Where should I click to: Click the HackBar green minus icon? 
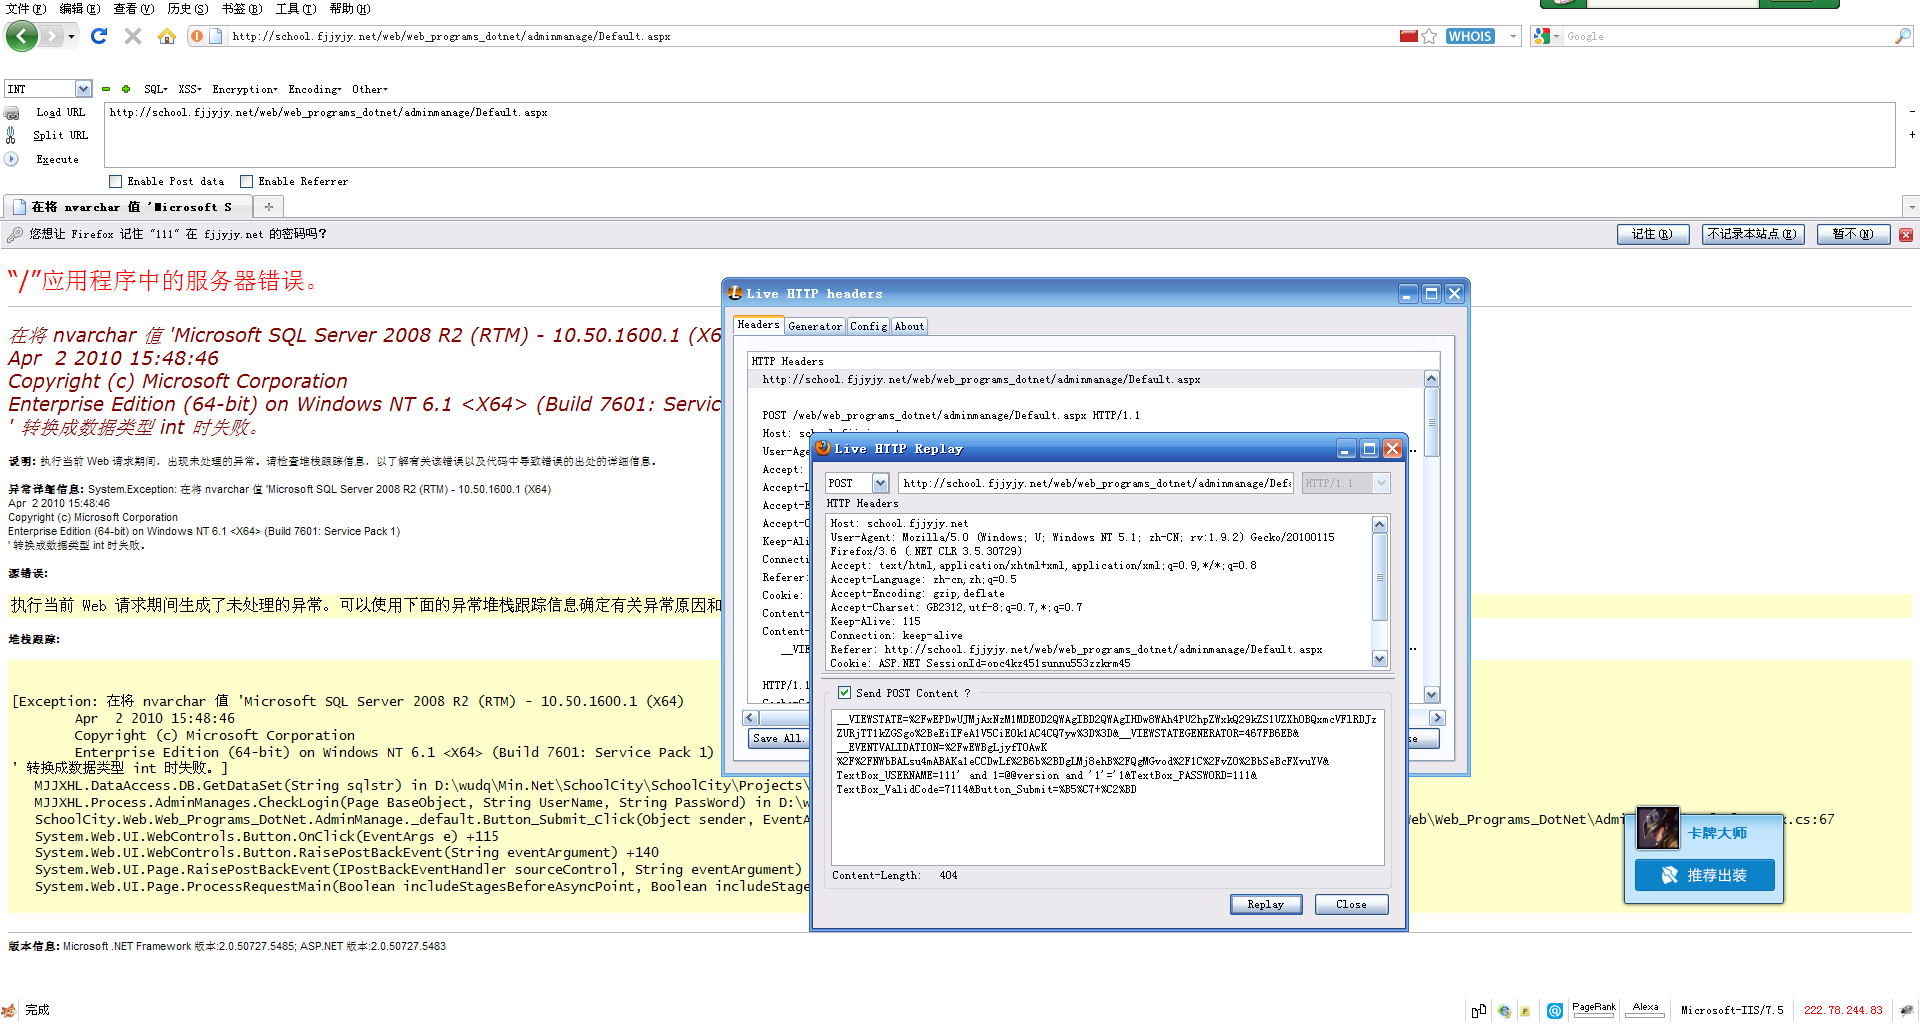[106, 89]
